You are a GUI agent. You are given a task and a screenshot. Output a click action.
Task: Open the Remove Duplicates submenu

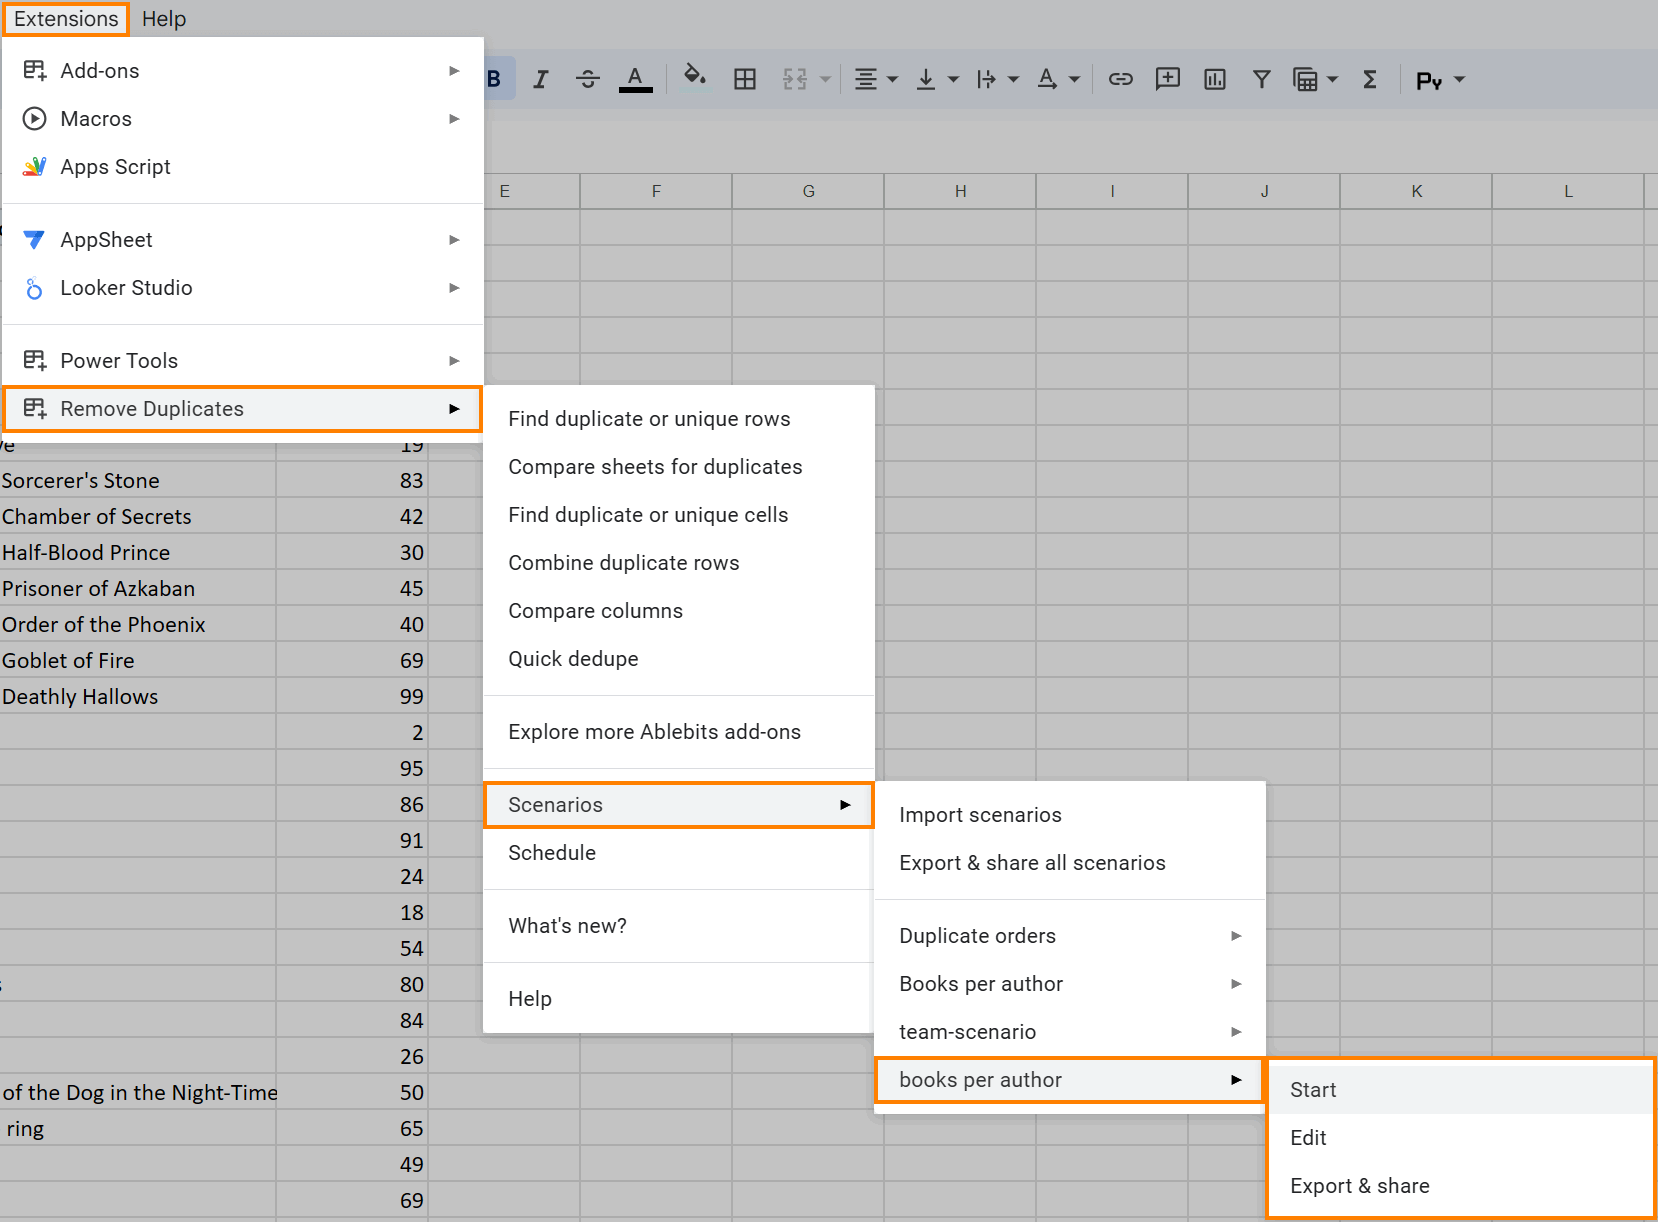point(243,409)
